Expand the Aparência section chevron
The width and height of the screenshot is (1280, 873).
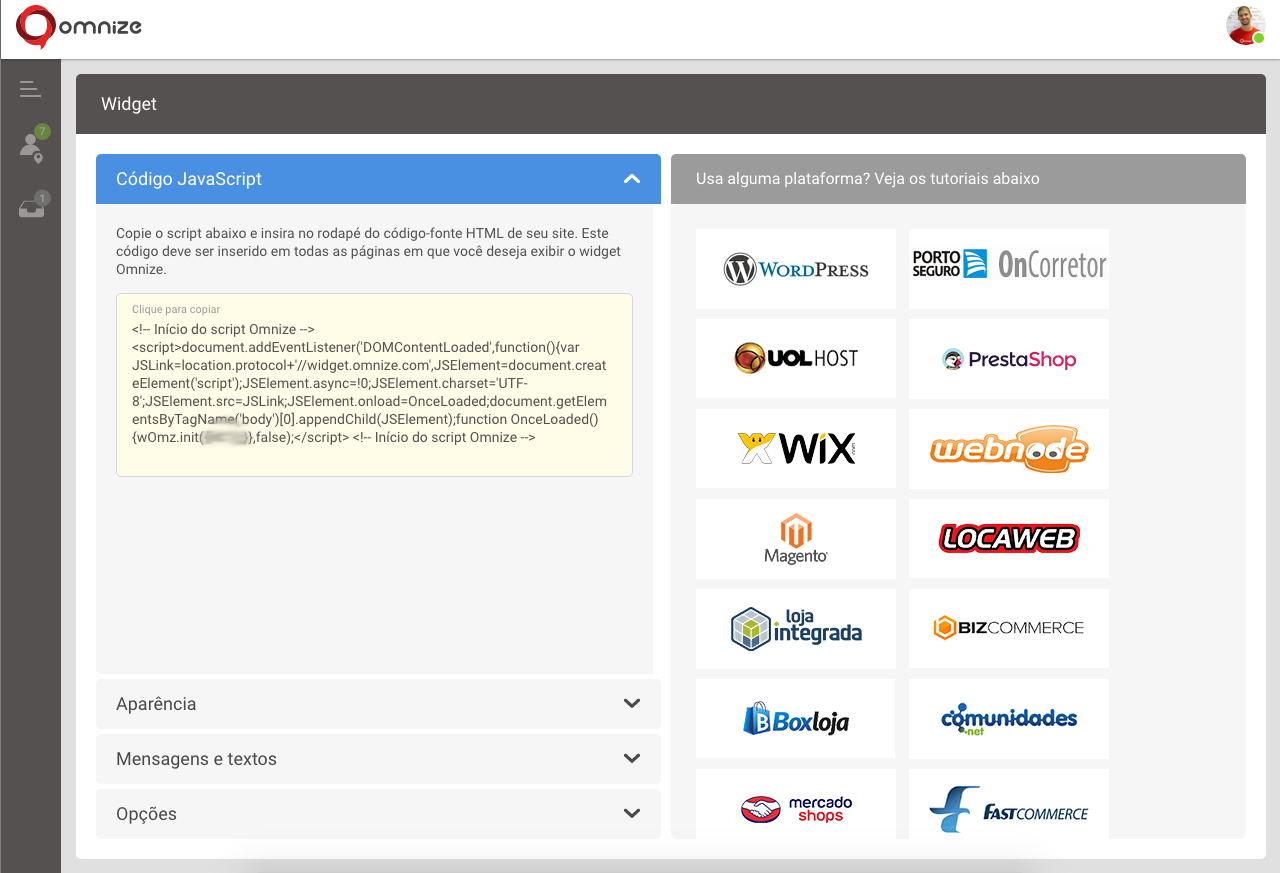631,703
